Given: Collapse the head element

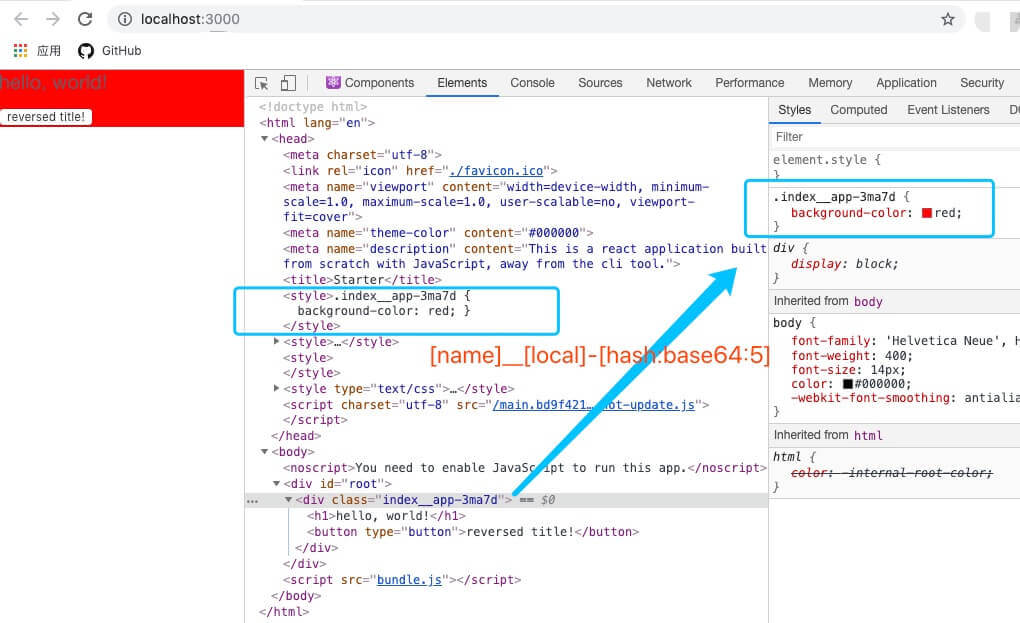Looking at the screenshot, I should (x=264, y=139).
